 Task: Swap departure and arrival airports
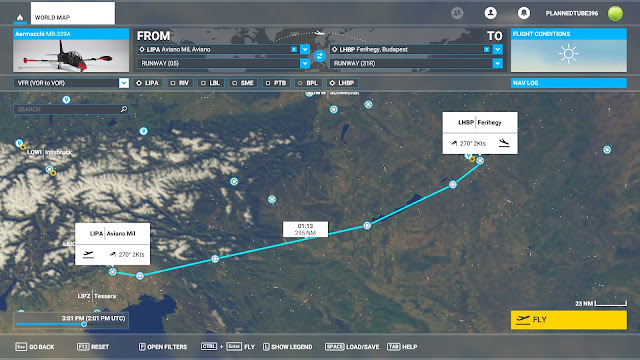pos(320,56)
